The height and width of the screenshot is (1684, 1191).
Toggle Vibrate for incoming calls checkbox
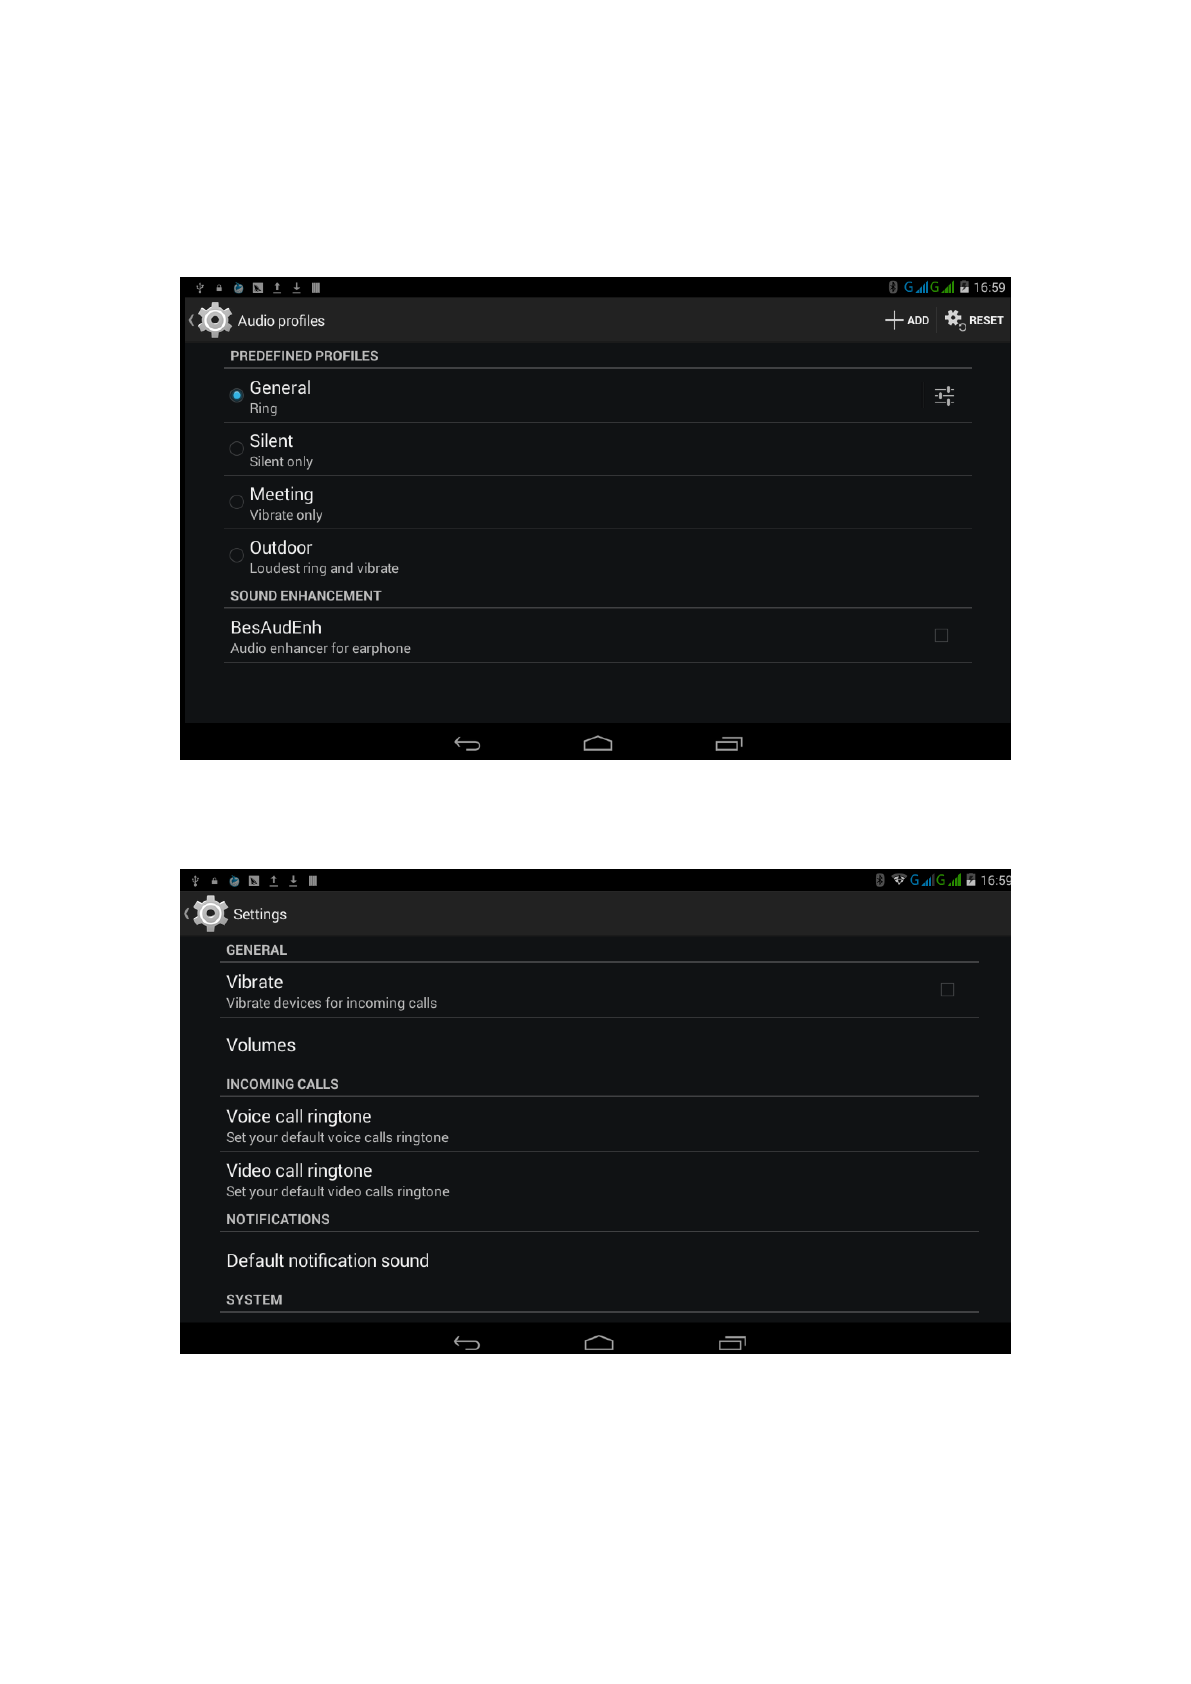[x=947, y=990]
